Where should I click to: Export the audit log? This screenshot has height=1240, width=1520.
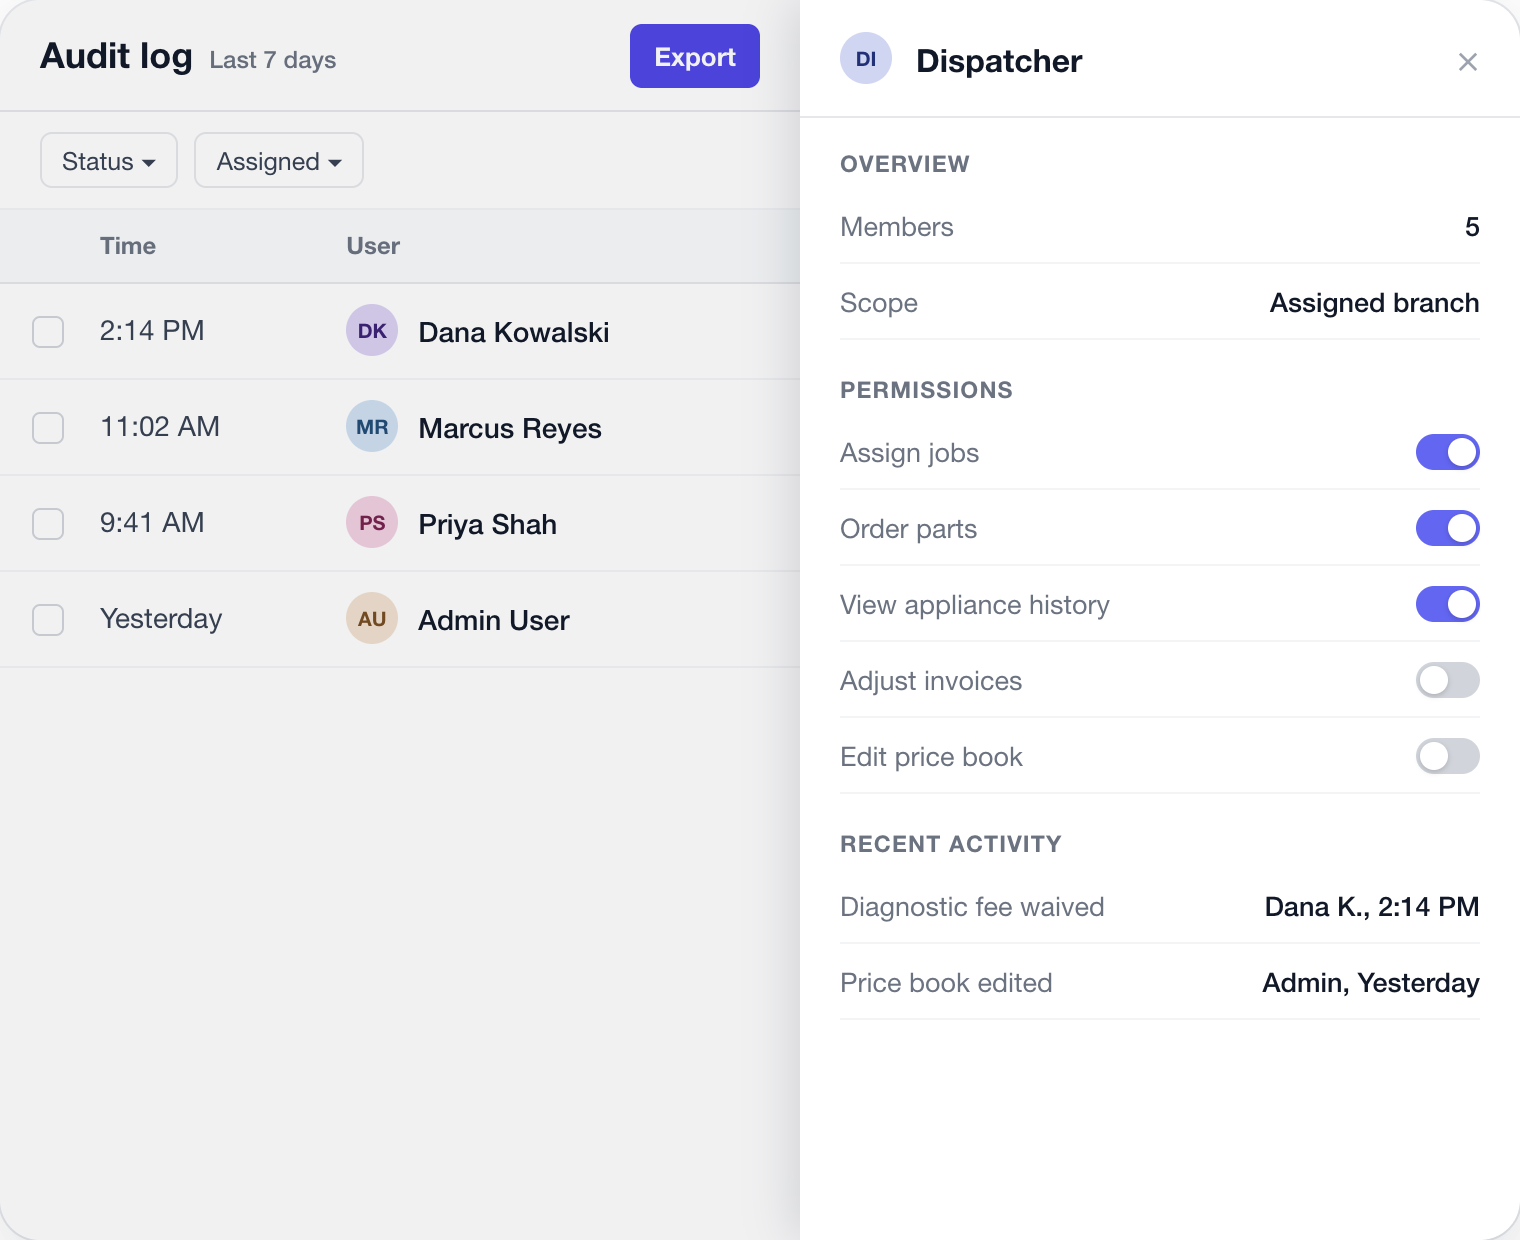[695, 56]
